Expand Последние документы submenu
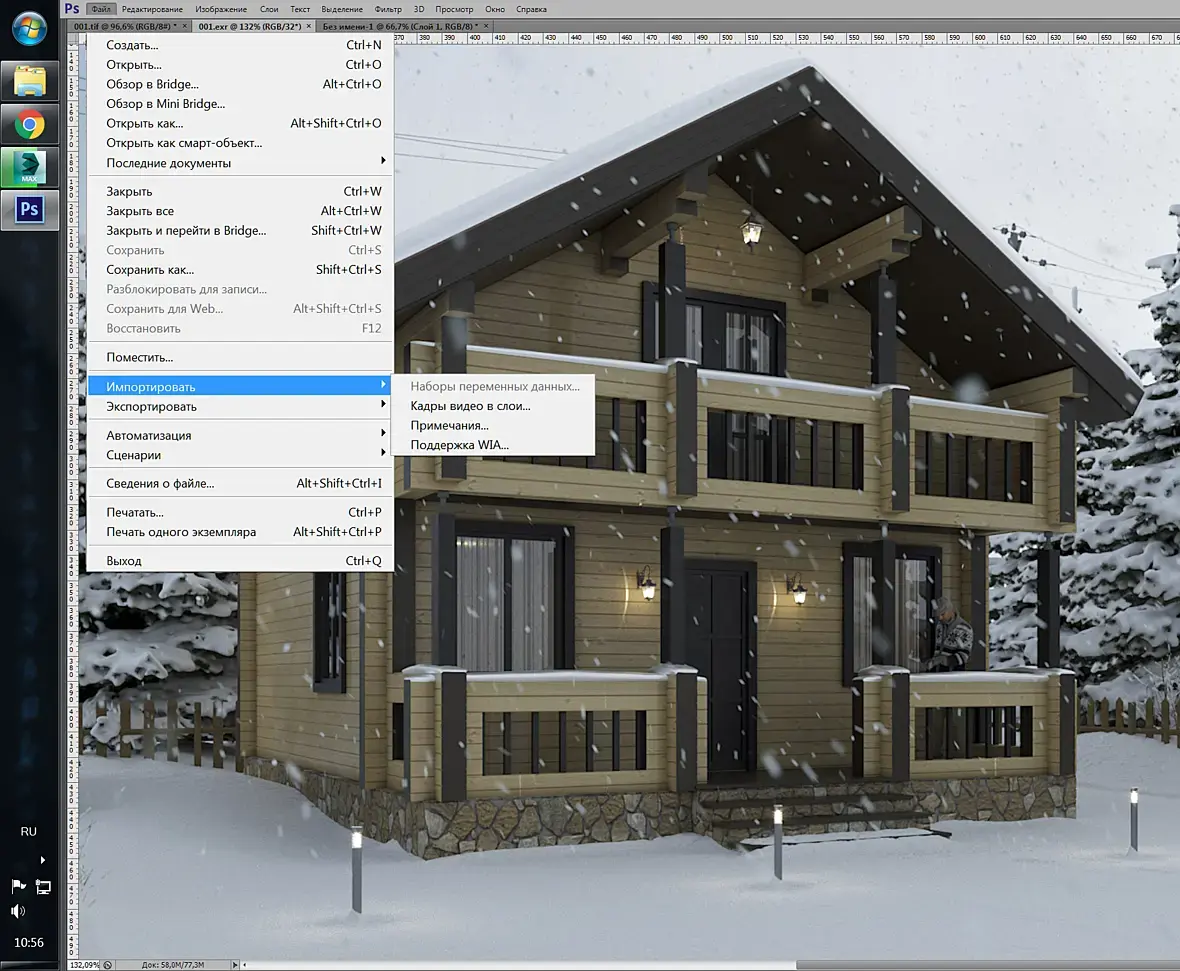The width and height of the screenshot is (1180, 971). [x=240, y=163]
